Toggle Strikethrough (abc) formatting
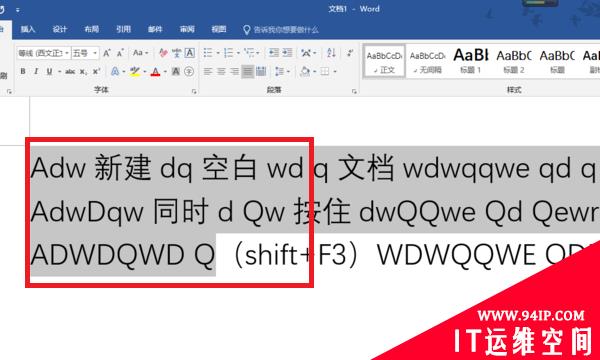 click(x=70, y=71)
